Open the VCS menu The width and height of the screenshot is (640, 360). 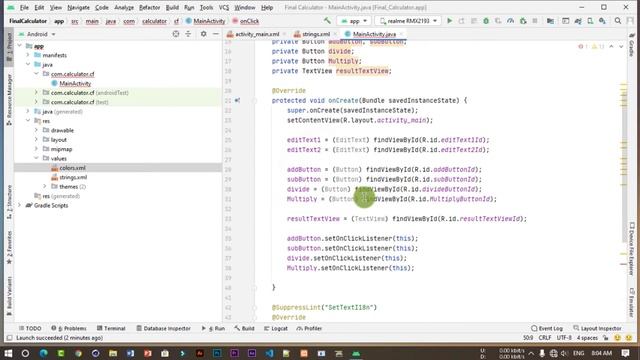pyautogui.click(x=224, y=7)
